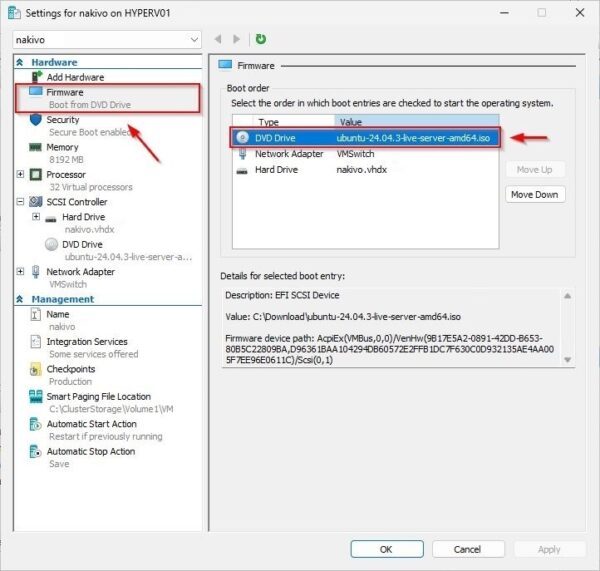Click the 'Description: EFI SCSI Device' text
Screen dimensions: 600x571
[282, 295]
